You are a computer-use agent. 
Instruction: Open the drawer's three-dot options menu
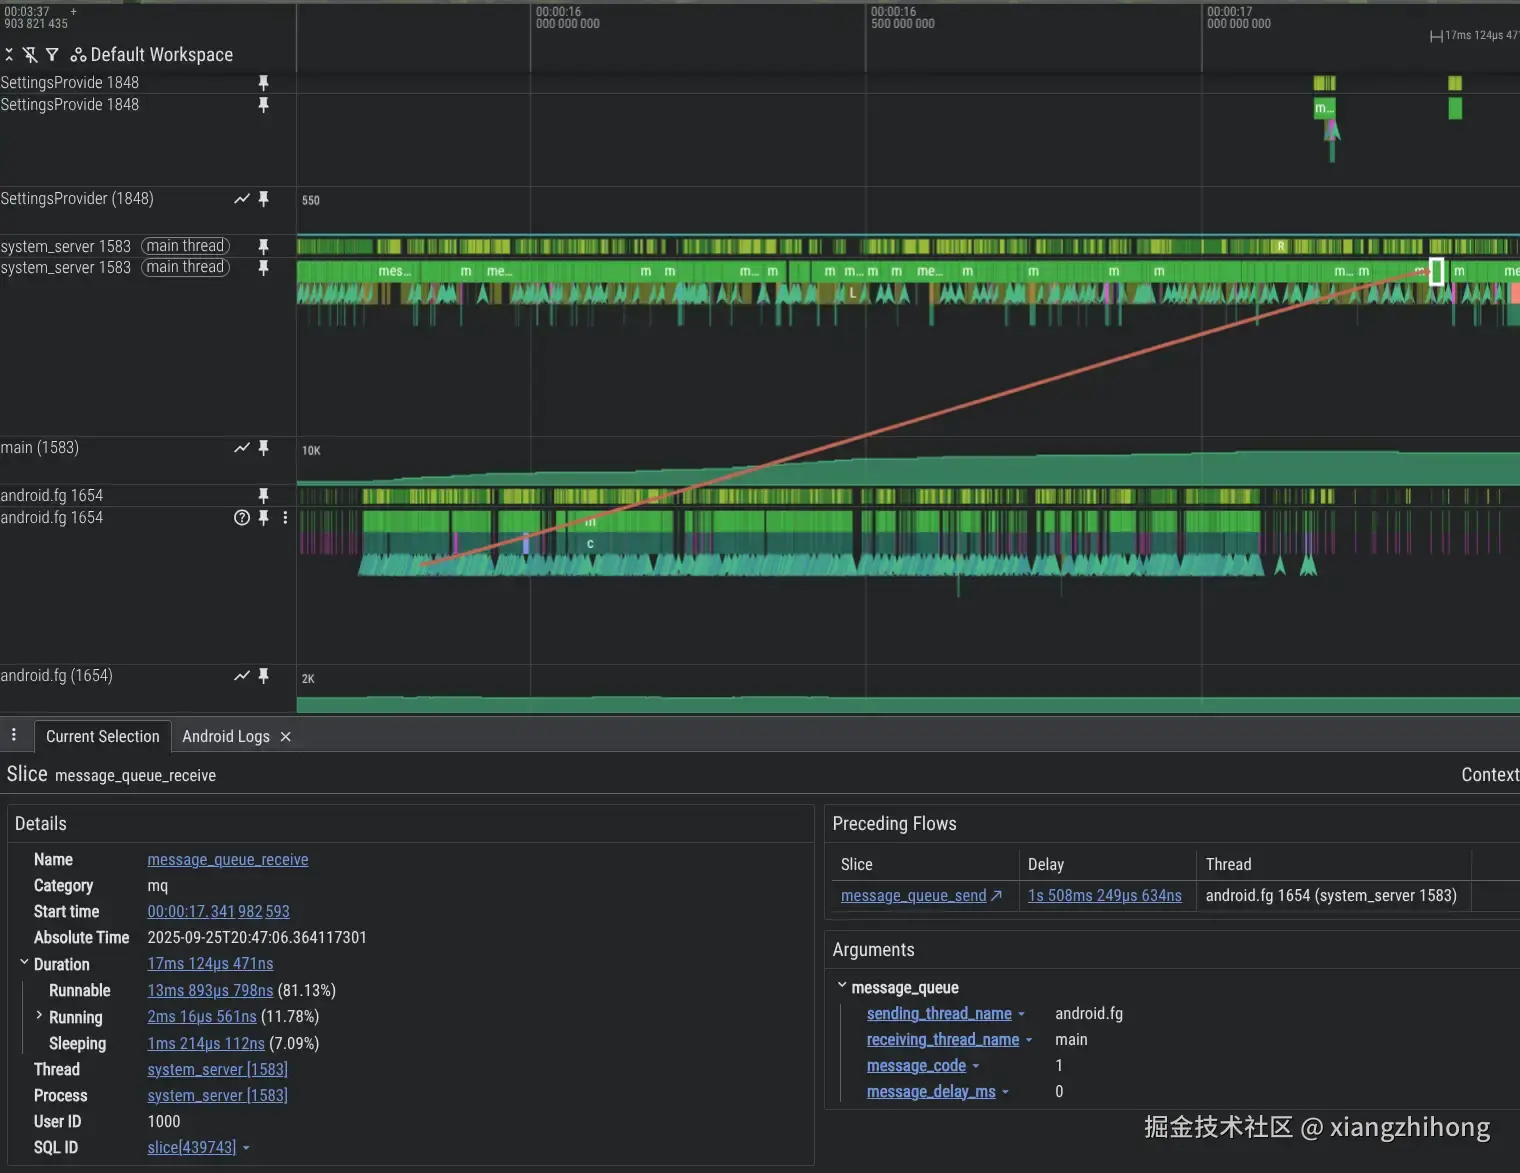click(14, 735)
